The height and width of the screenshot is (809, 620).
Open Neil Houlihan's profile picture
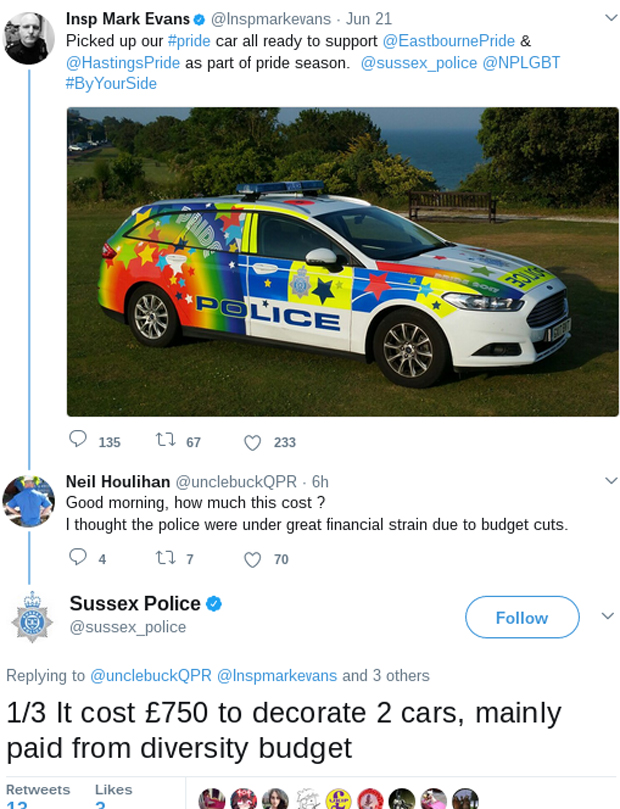(29, 501)
